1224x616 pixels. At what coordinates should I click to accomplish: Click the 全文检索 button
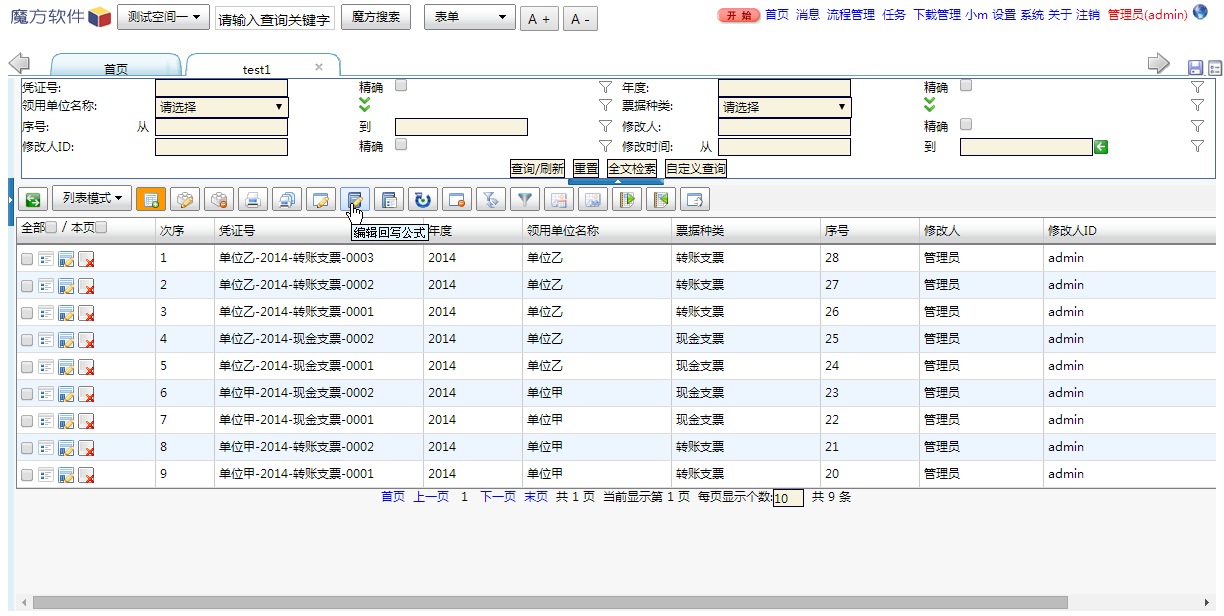(x=632, y=169)
